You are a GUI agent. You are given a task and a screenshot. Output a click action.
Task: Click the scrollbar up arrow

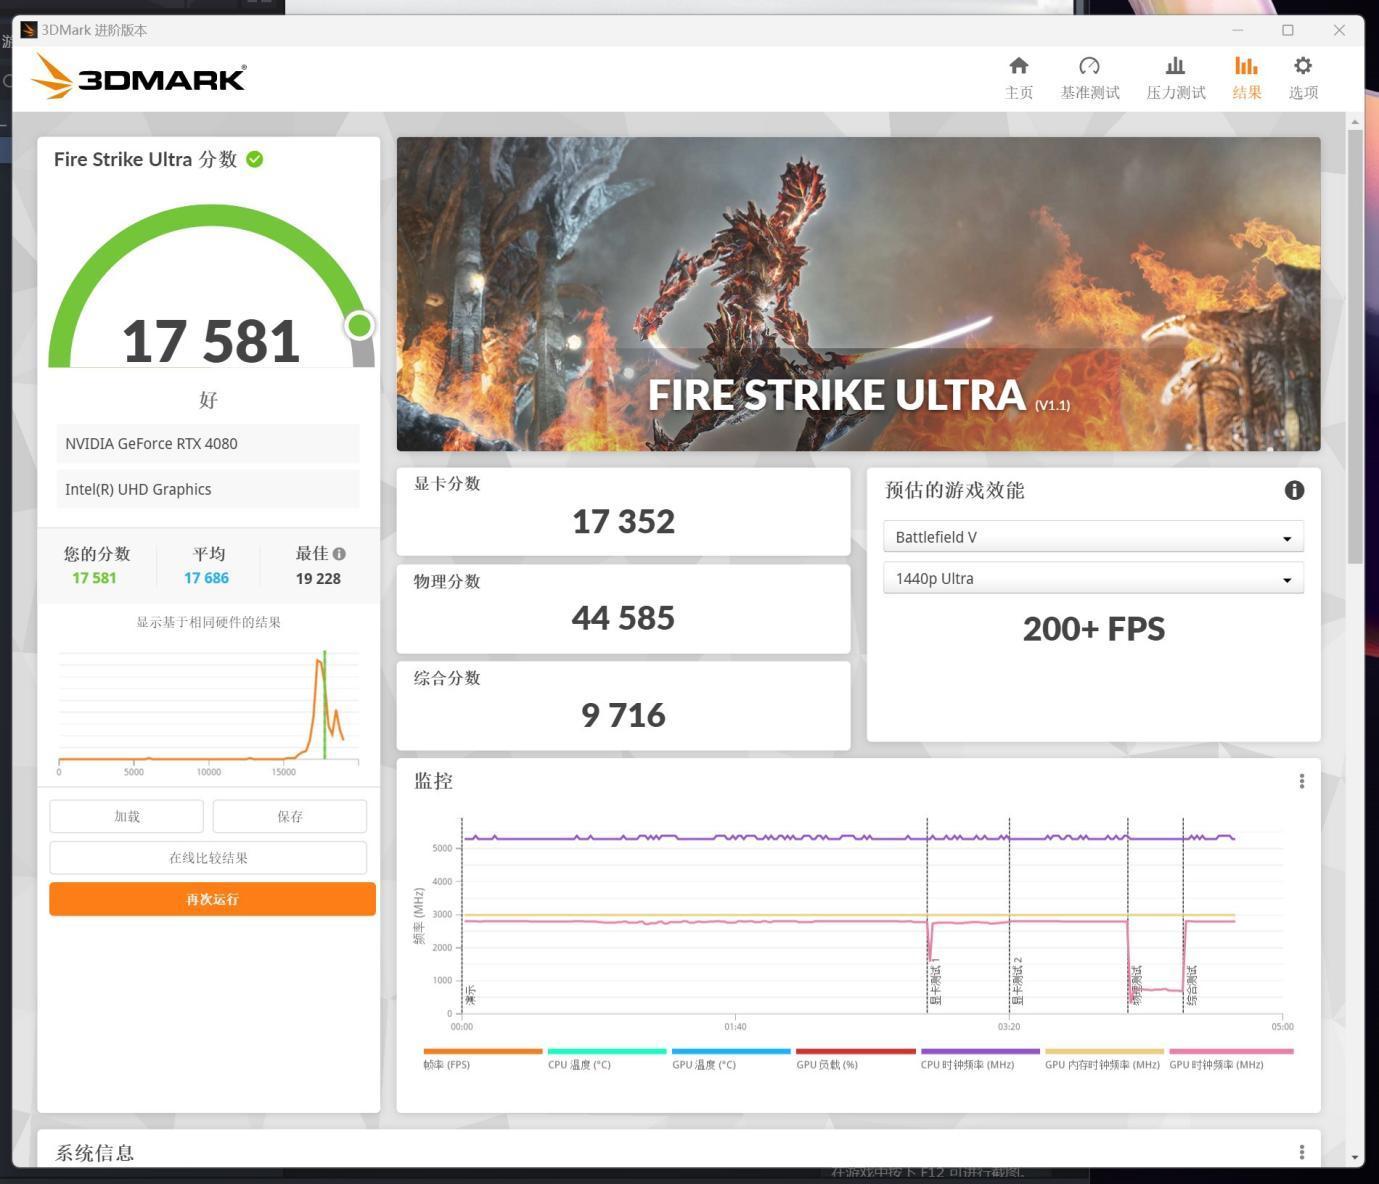[x=1355, y=122]
